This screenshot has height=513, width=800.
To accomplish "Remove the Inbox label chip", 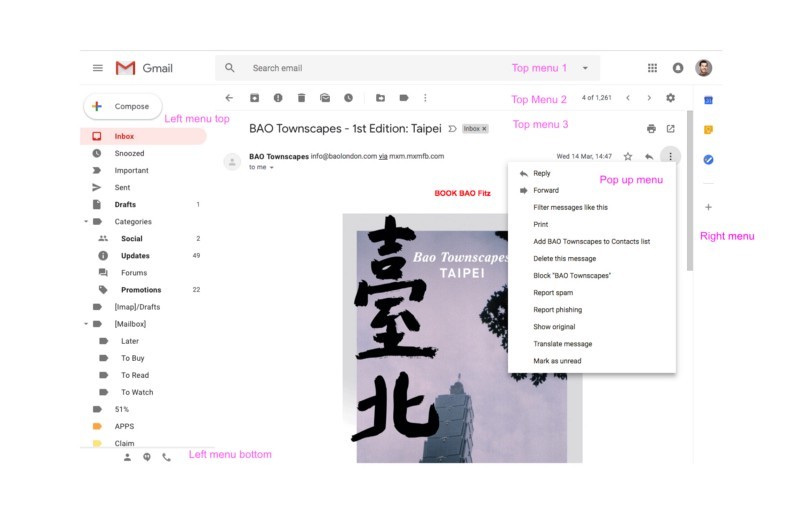I will (485, 129).
